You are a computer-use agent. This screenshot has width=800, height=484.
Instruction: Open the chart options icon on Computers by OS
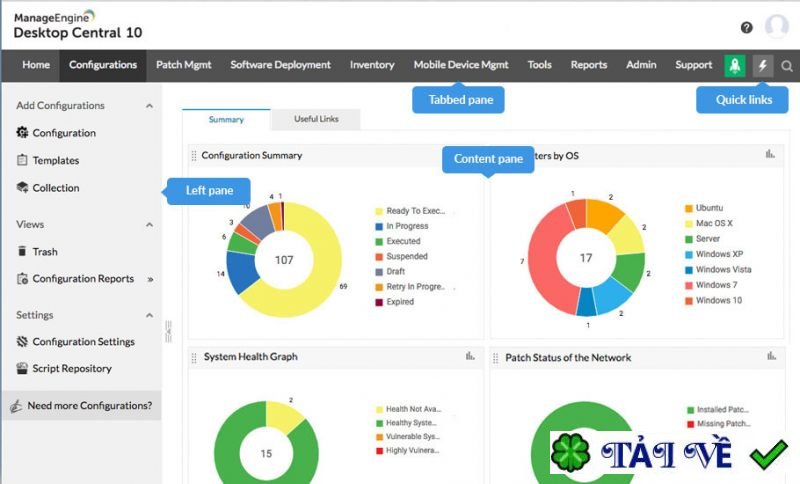(x=770, y=154)
